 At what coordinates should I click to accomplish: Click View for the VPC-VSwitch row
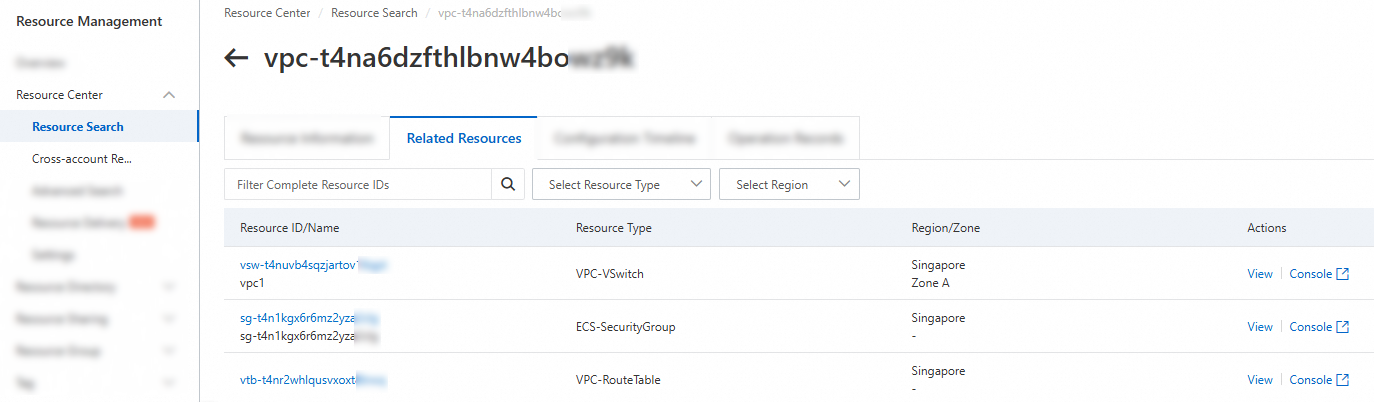click(x=1260, y=274)
